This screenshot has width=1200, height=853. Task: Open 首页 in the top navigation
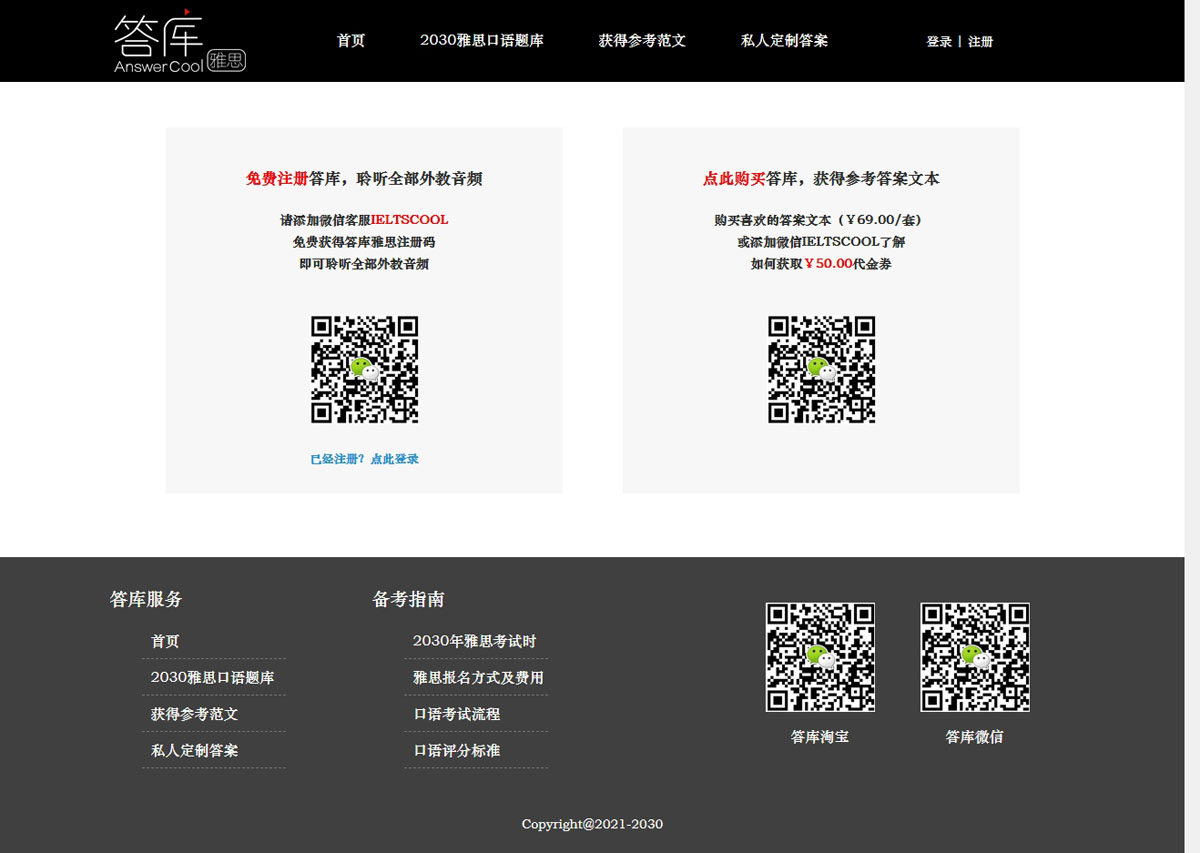coord(351,41)
